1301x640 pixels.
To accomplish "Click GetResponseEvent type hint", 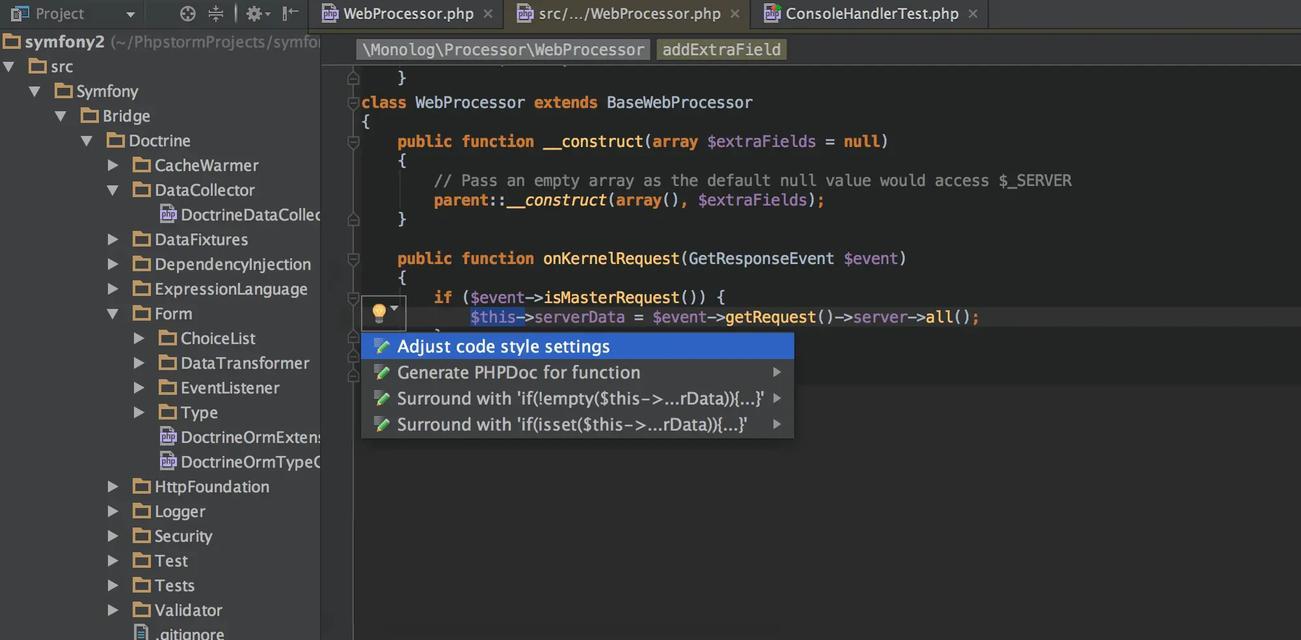I will [x=761, y=258].
